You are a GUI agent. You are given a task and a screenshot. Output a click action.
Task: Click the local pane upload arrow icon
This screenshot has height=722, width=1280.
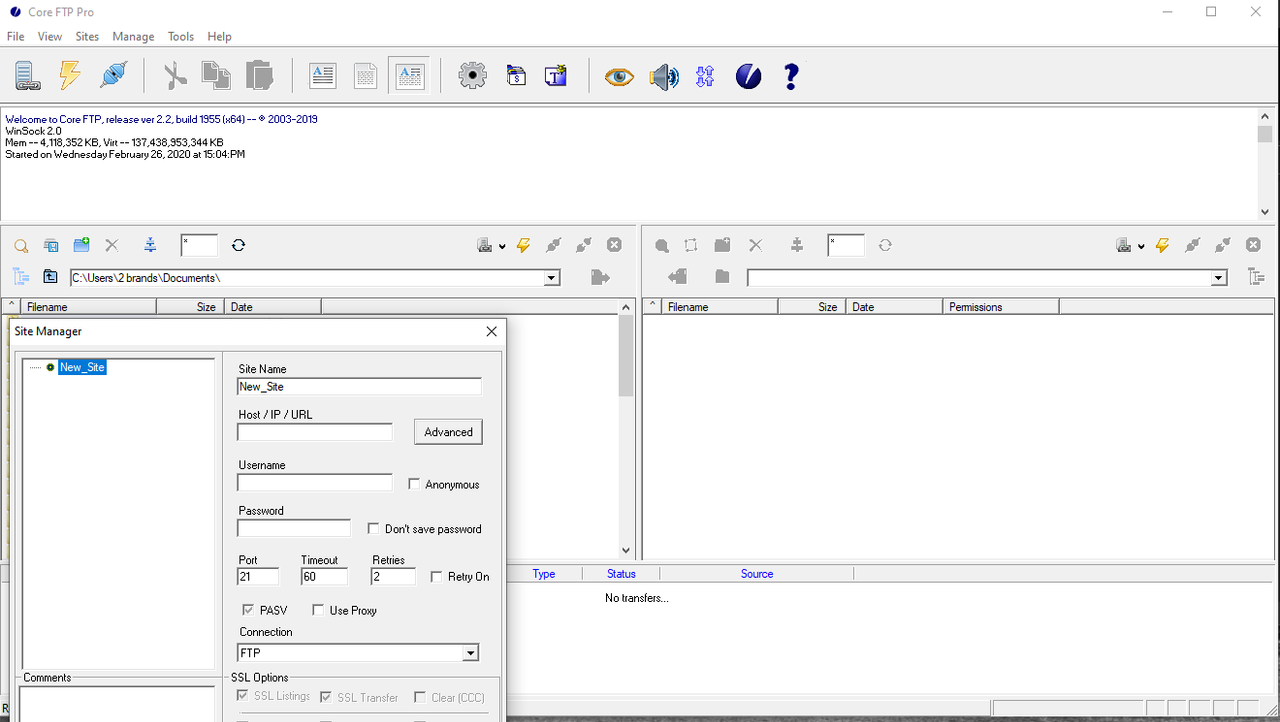coord(600,277)
